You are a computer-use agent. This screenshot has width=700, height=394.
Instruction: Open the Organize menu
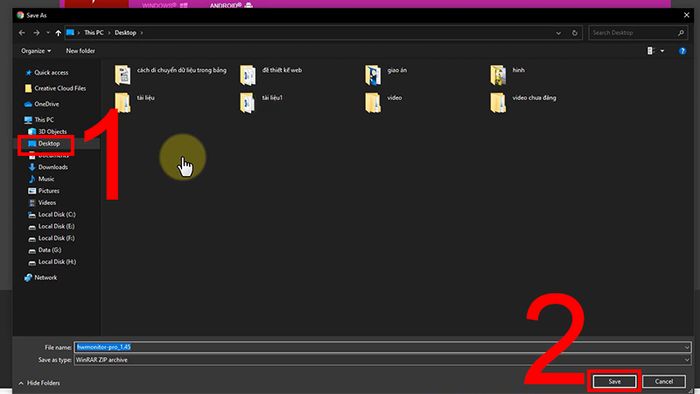click(36, 51)
